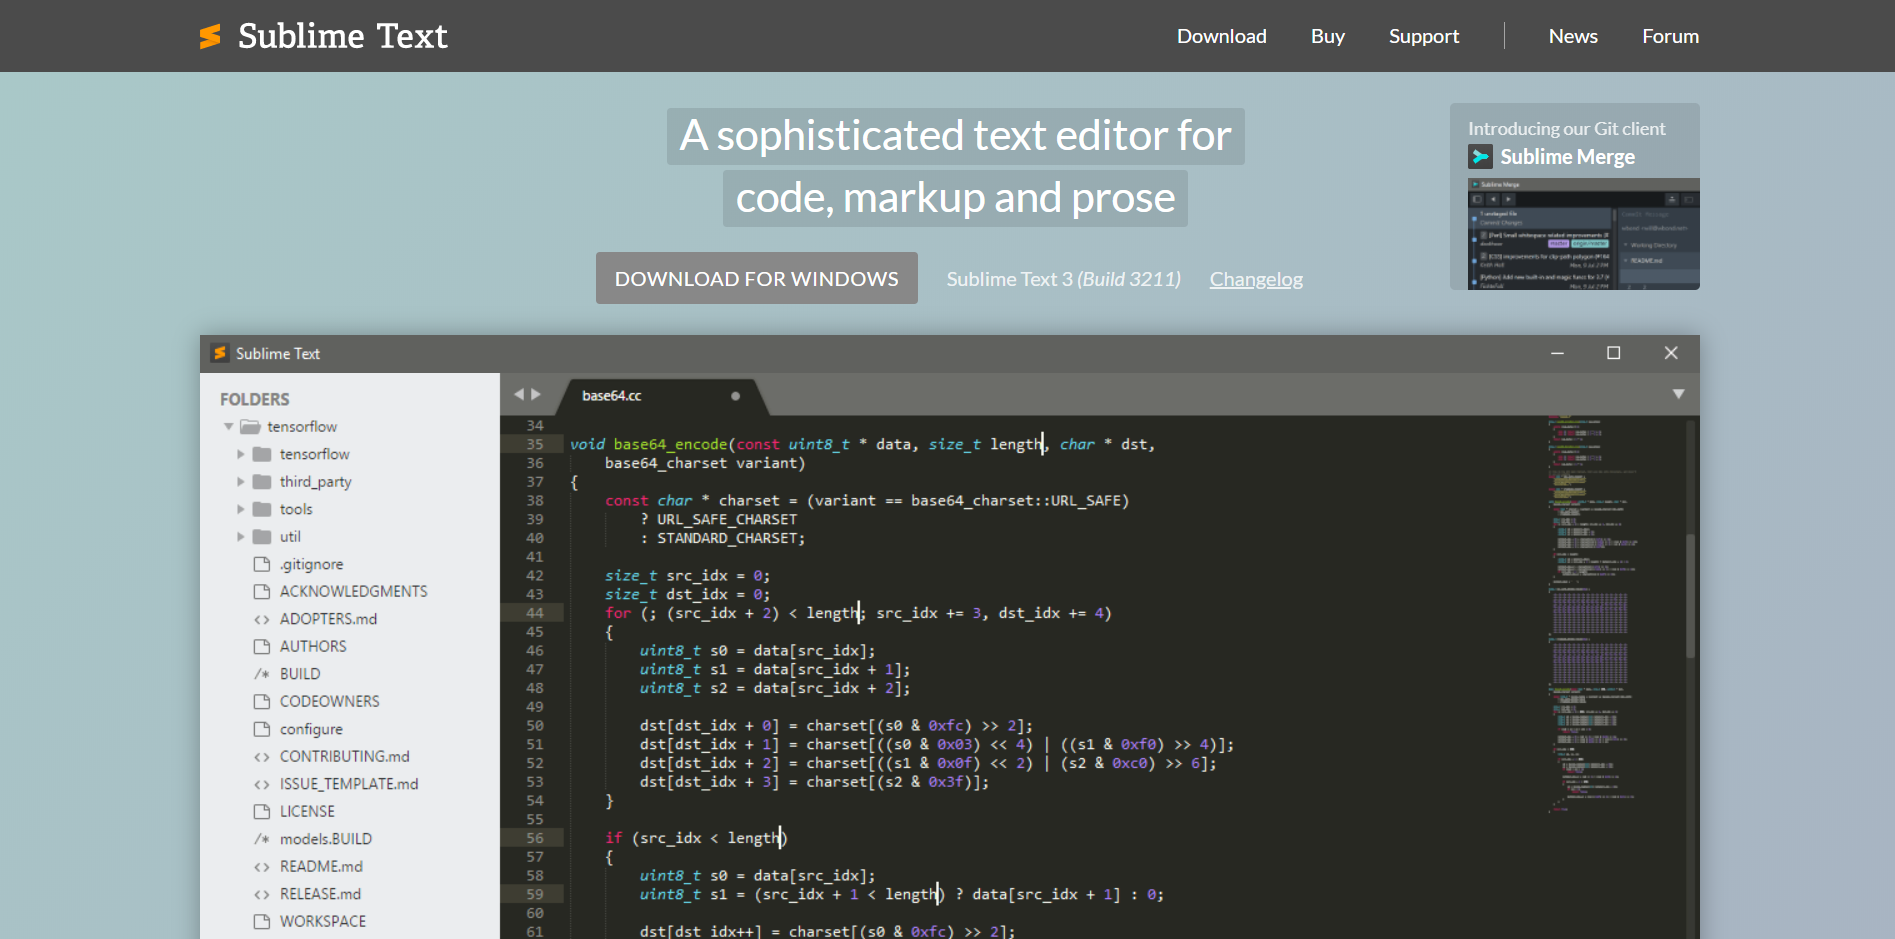Viewport: 1895px width, 939px height.
Task: Open the Changelog link
Action: pos(1256,279)
